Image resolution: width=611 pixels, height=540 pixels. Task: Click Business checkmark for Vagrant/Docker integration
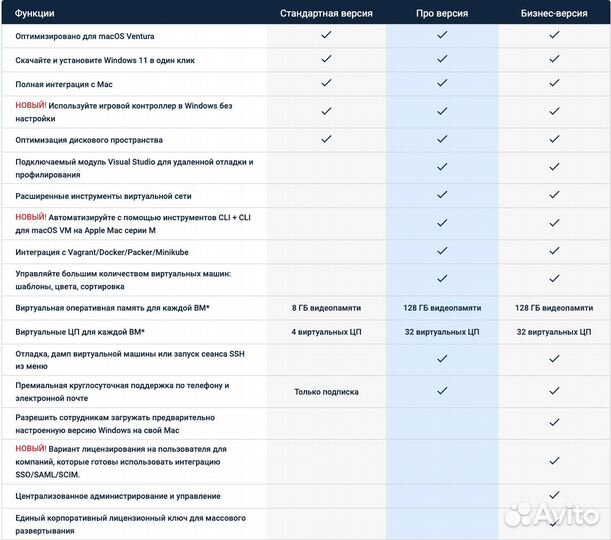[556, 252]
